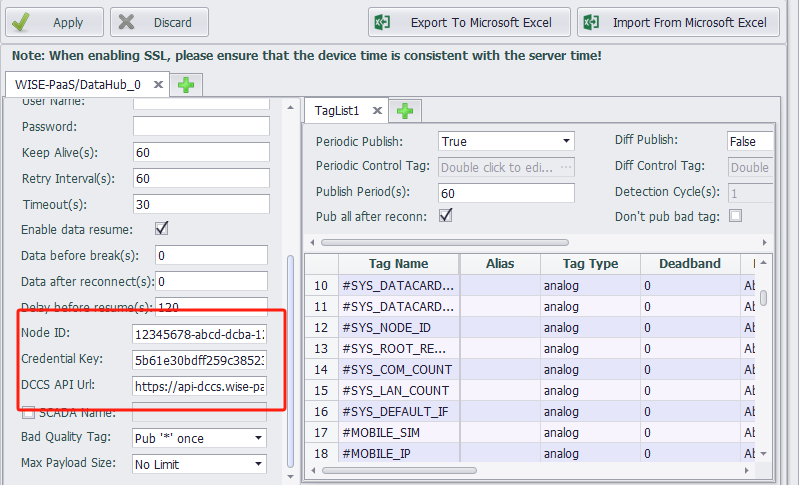Click into the Node ID input field

[200, 333]
